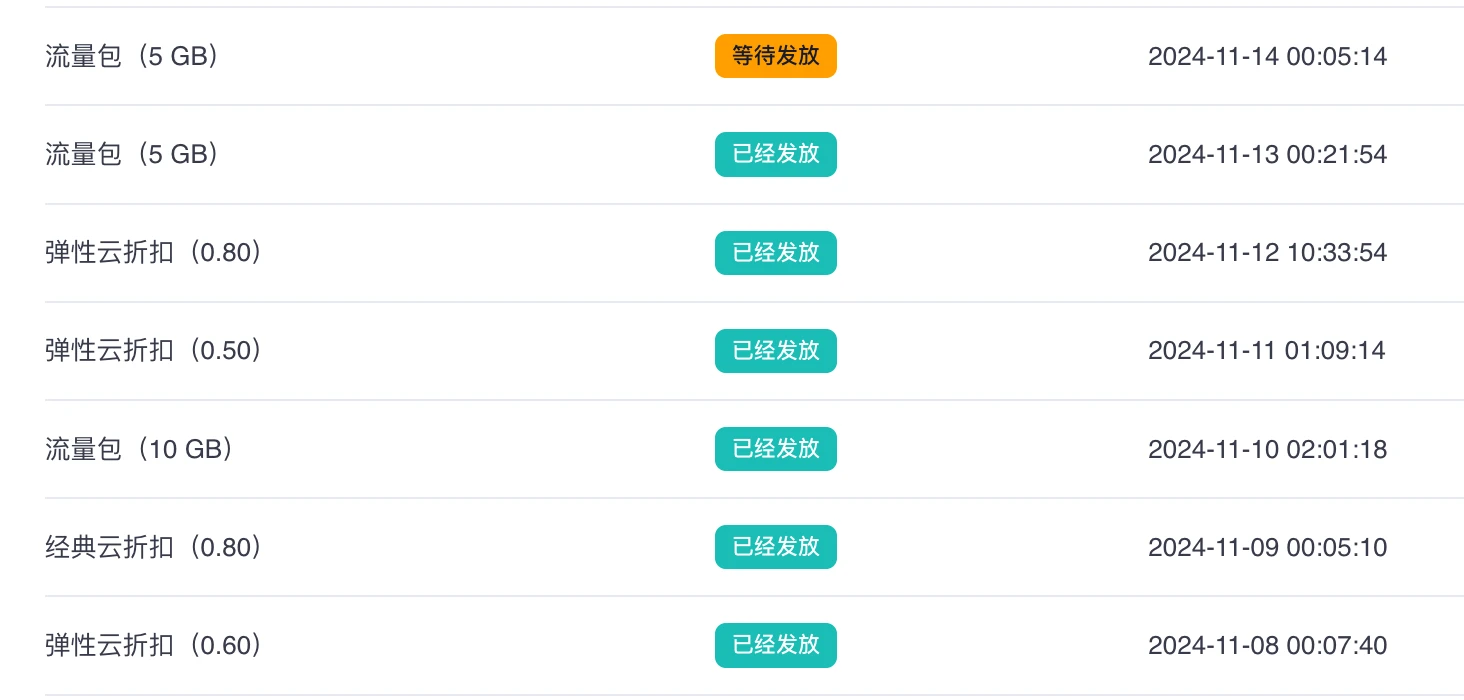Select the 流量包（5 GB）entry awaiting distribution

[x=132, y=56]
